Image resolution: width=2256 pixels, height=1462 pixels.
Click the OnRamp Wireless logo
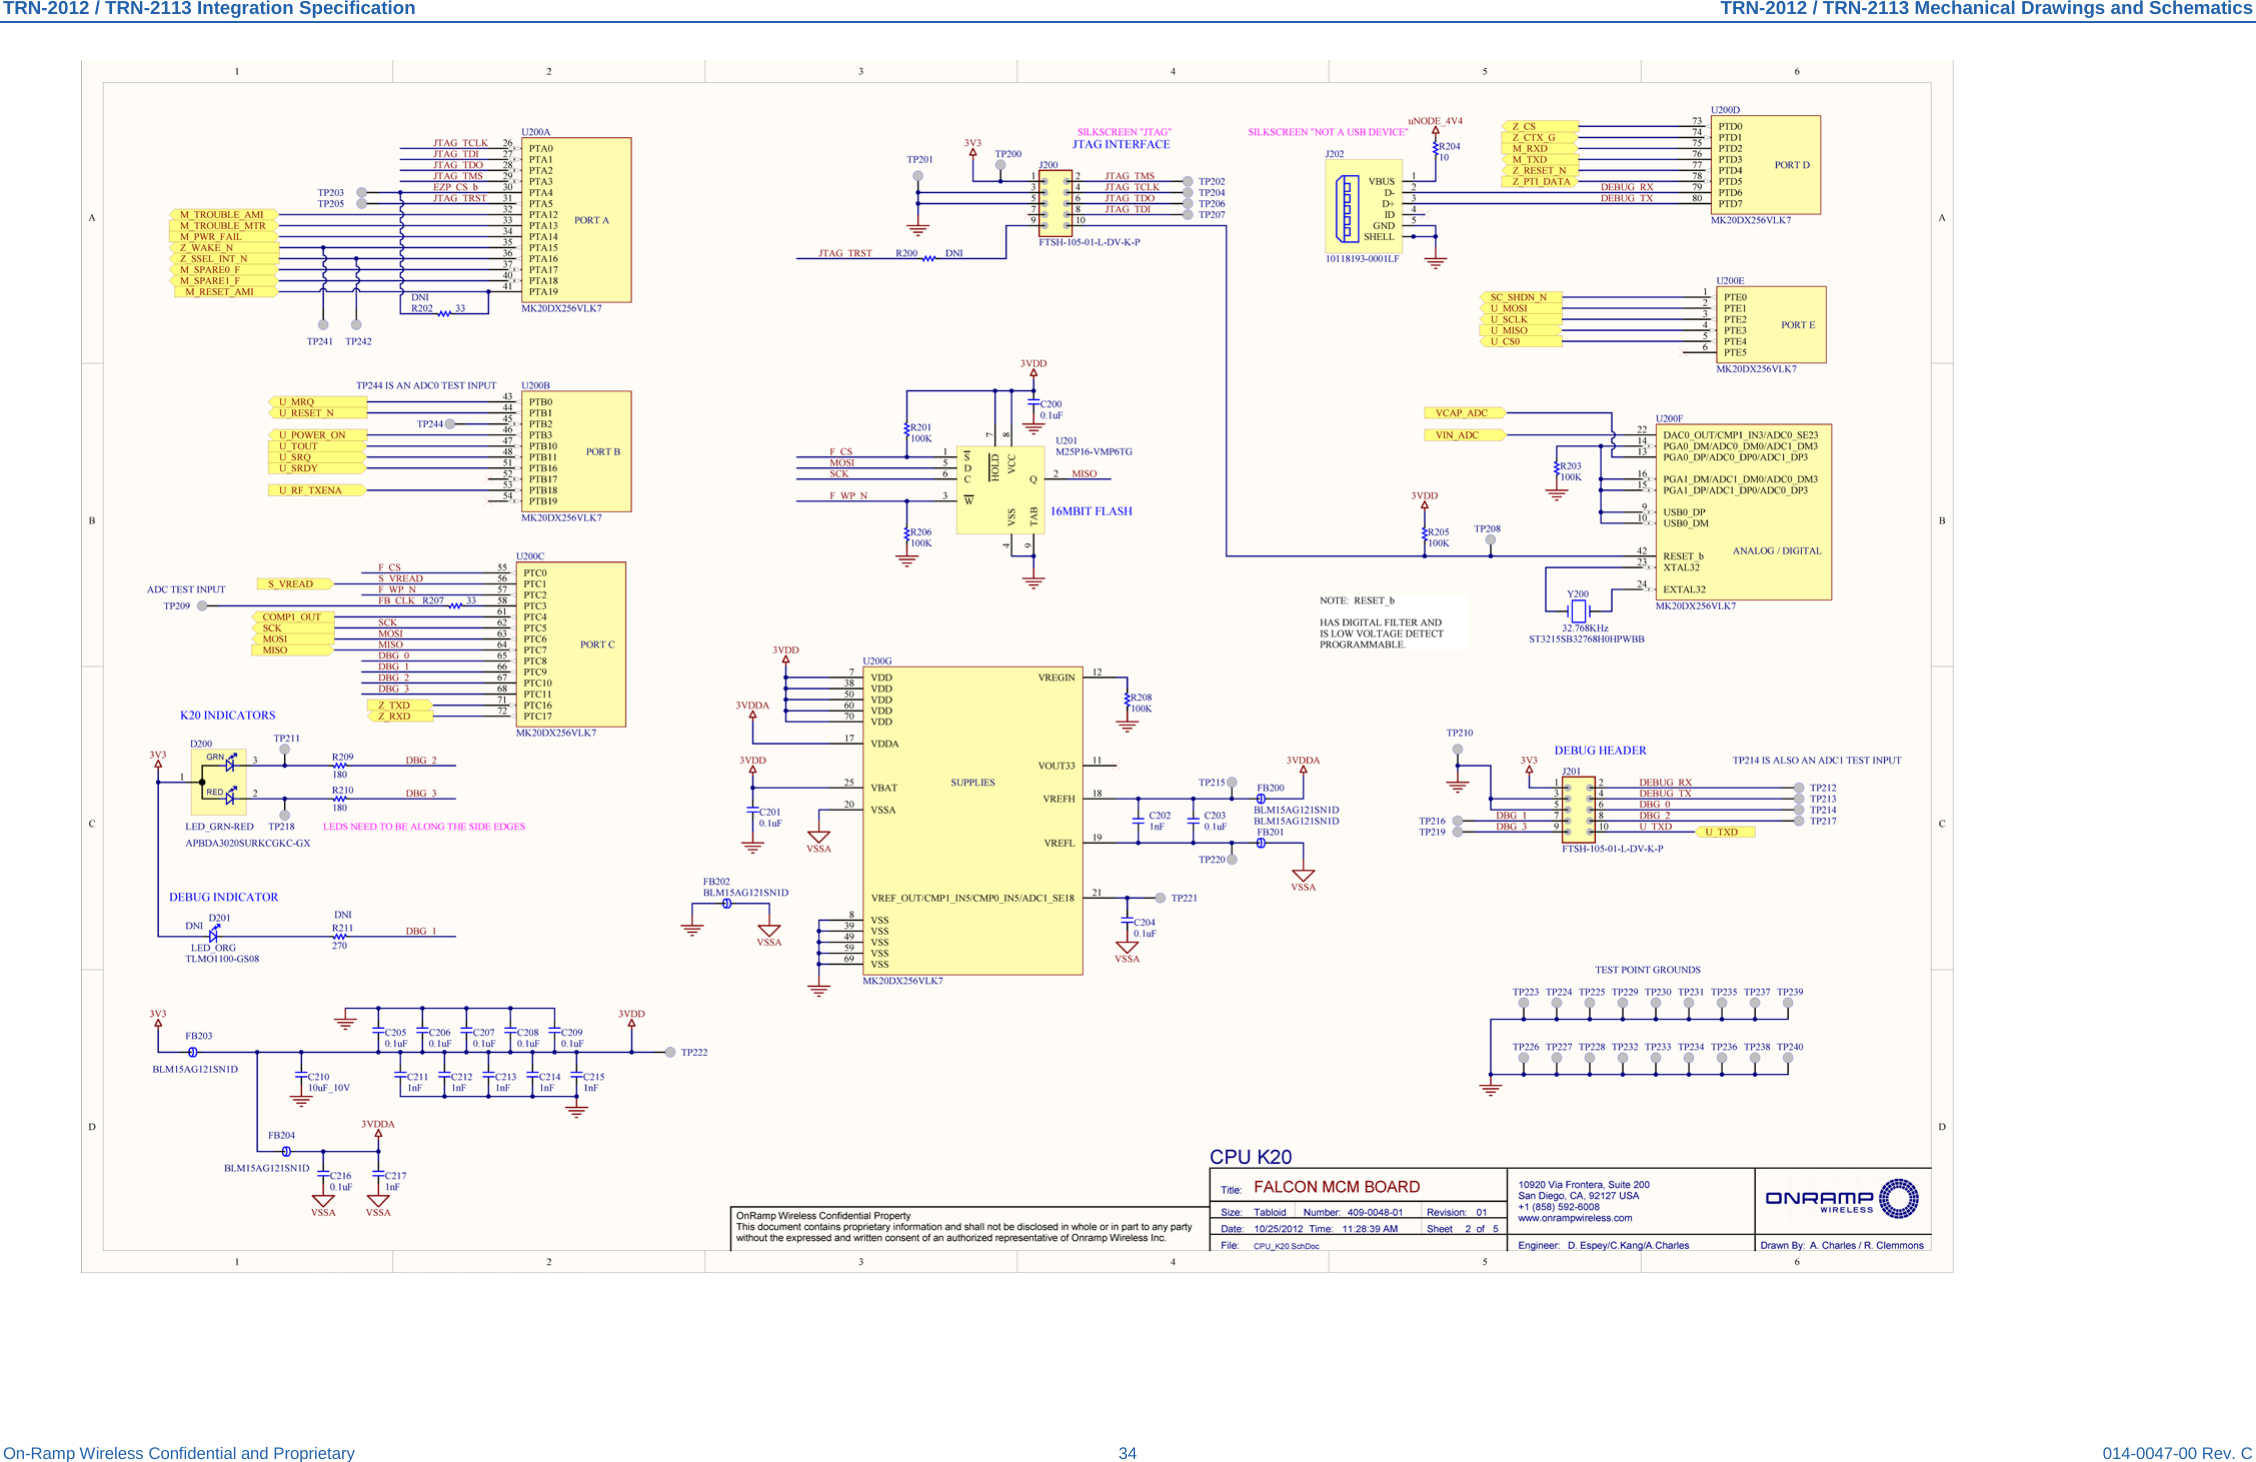pos(1842,1199)
